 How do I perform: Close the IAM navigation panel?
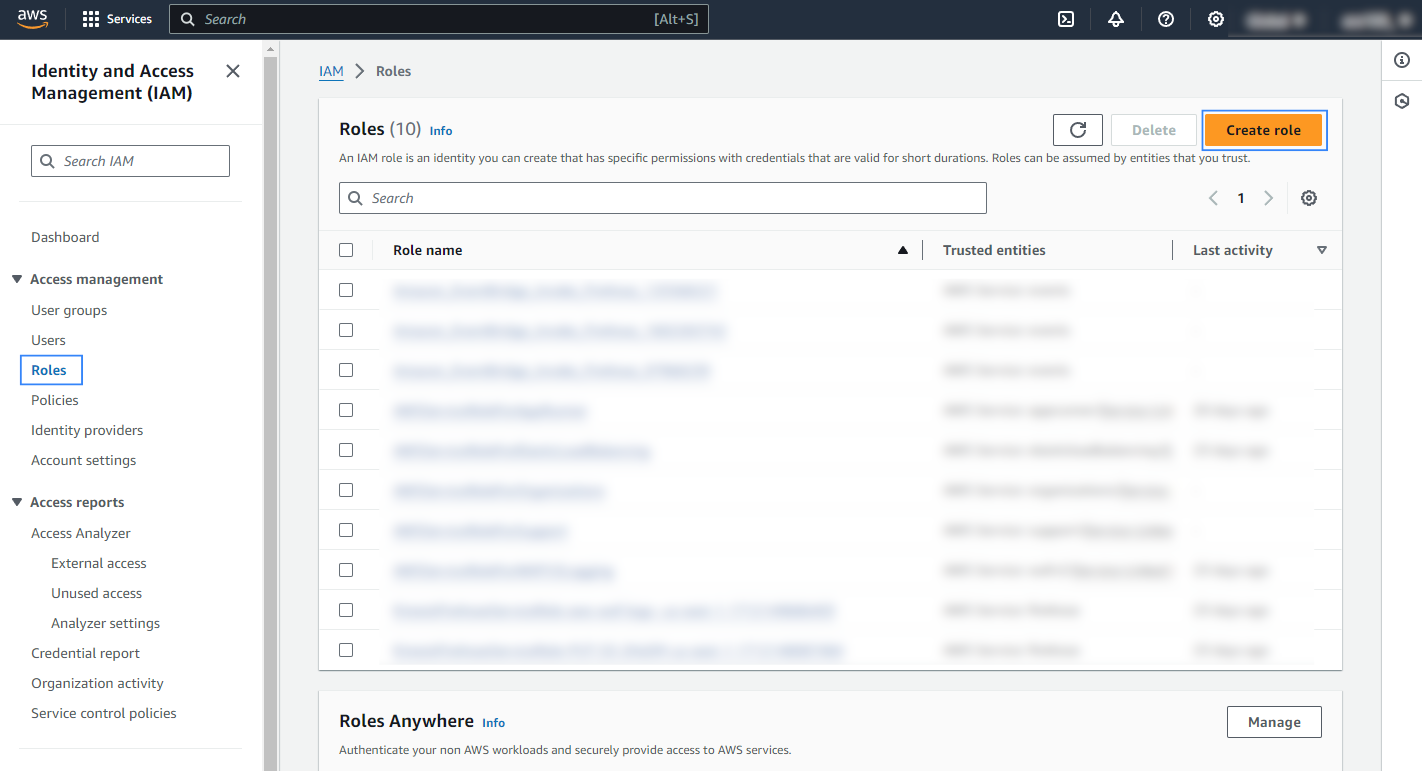point(233,71)
